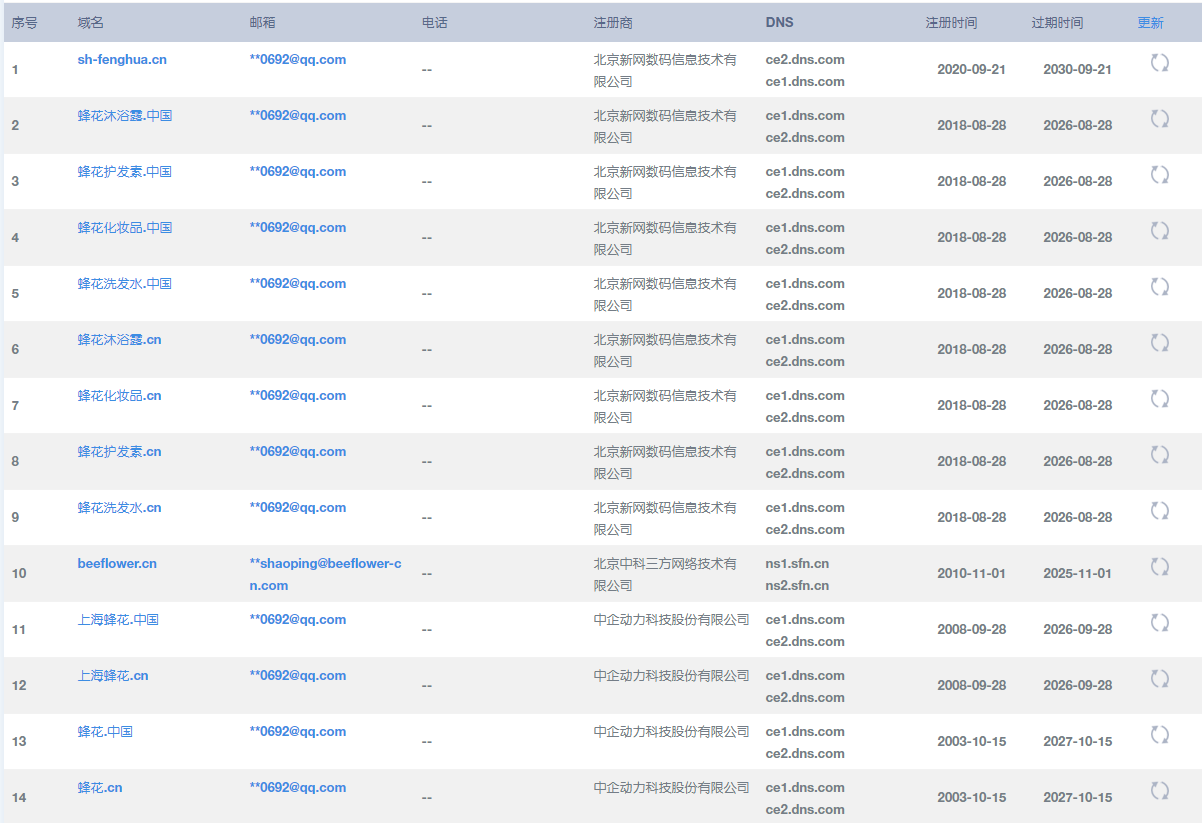Screen dimensions: 1202x823
Task: Click the **shaoping@beeflower-cn.com email link
Action: tap(325, 574)
